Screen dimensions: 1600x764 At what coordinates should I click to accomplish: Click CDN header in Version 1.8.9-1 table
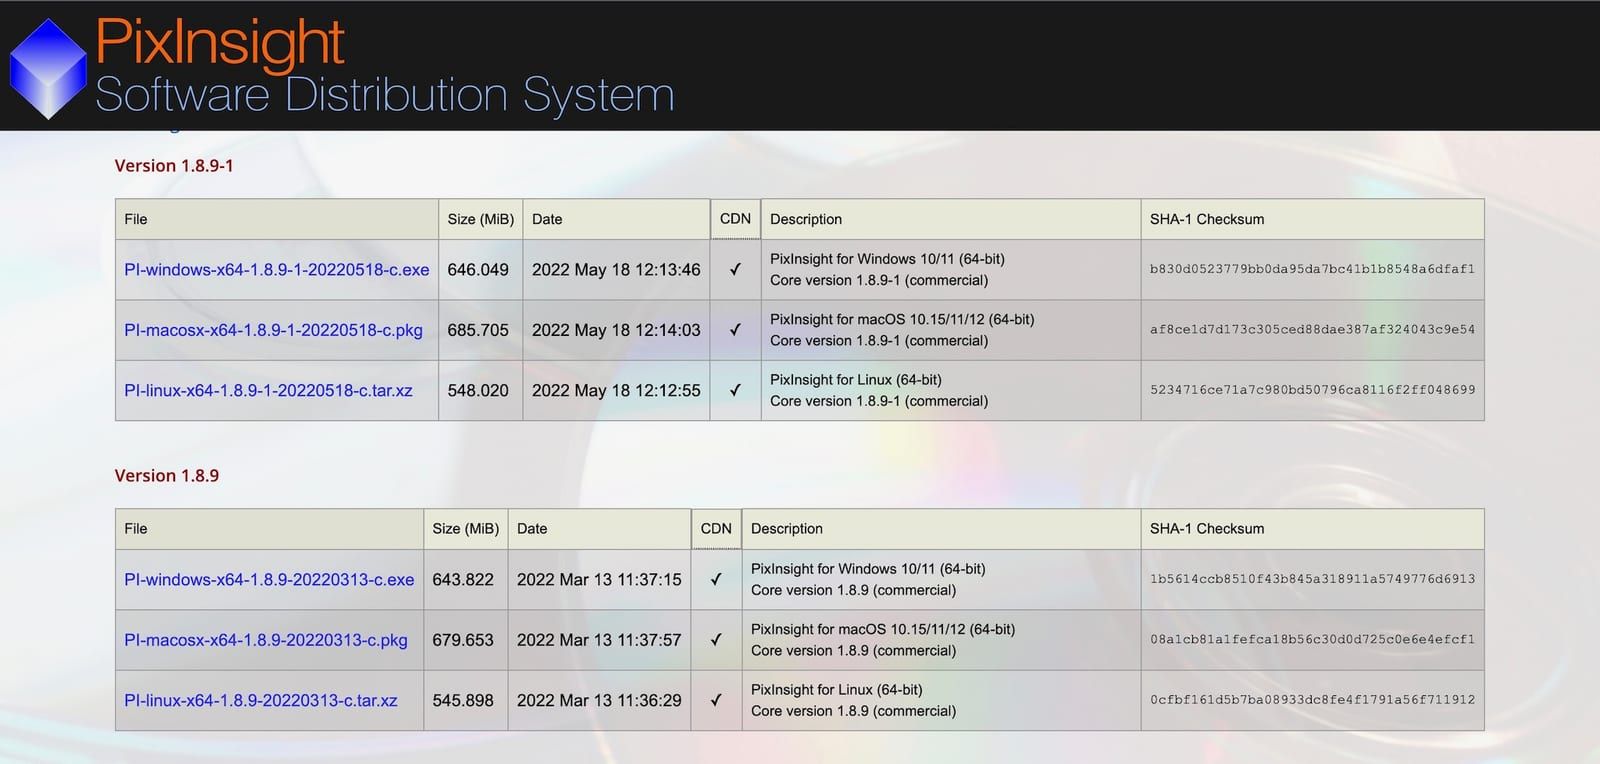[x=735, y=219]
